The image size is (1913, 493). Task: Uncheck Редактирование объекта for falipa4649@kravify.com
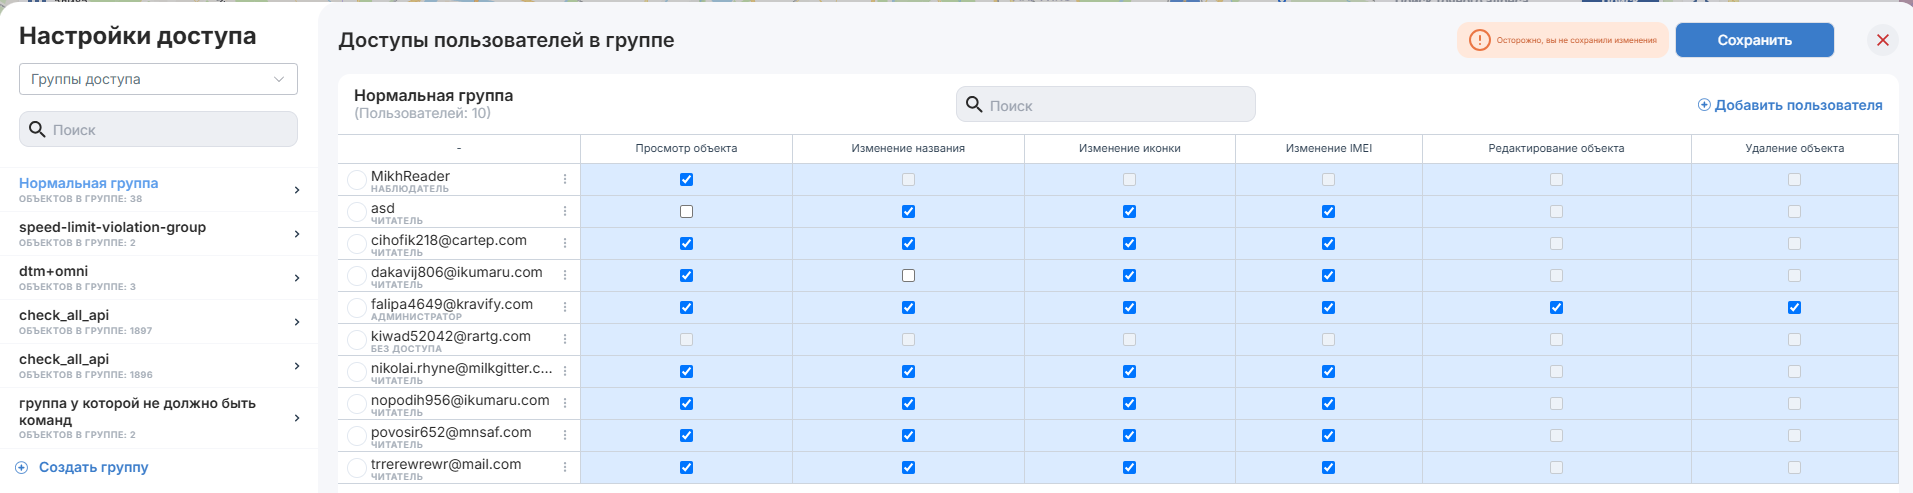[1556, 308]
